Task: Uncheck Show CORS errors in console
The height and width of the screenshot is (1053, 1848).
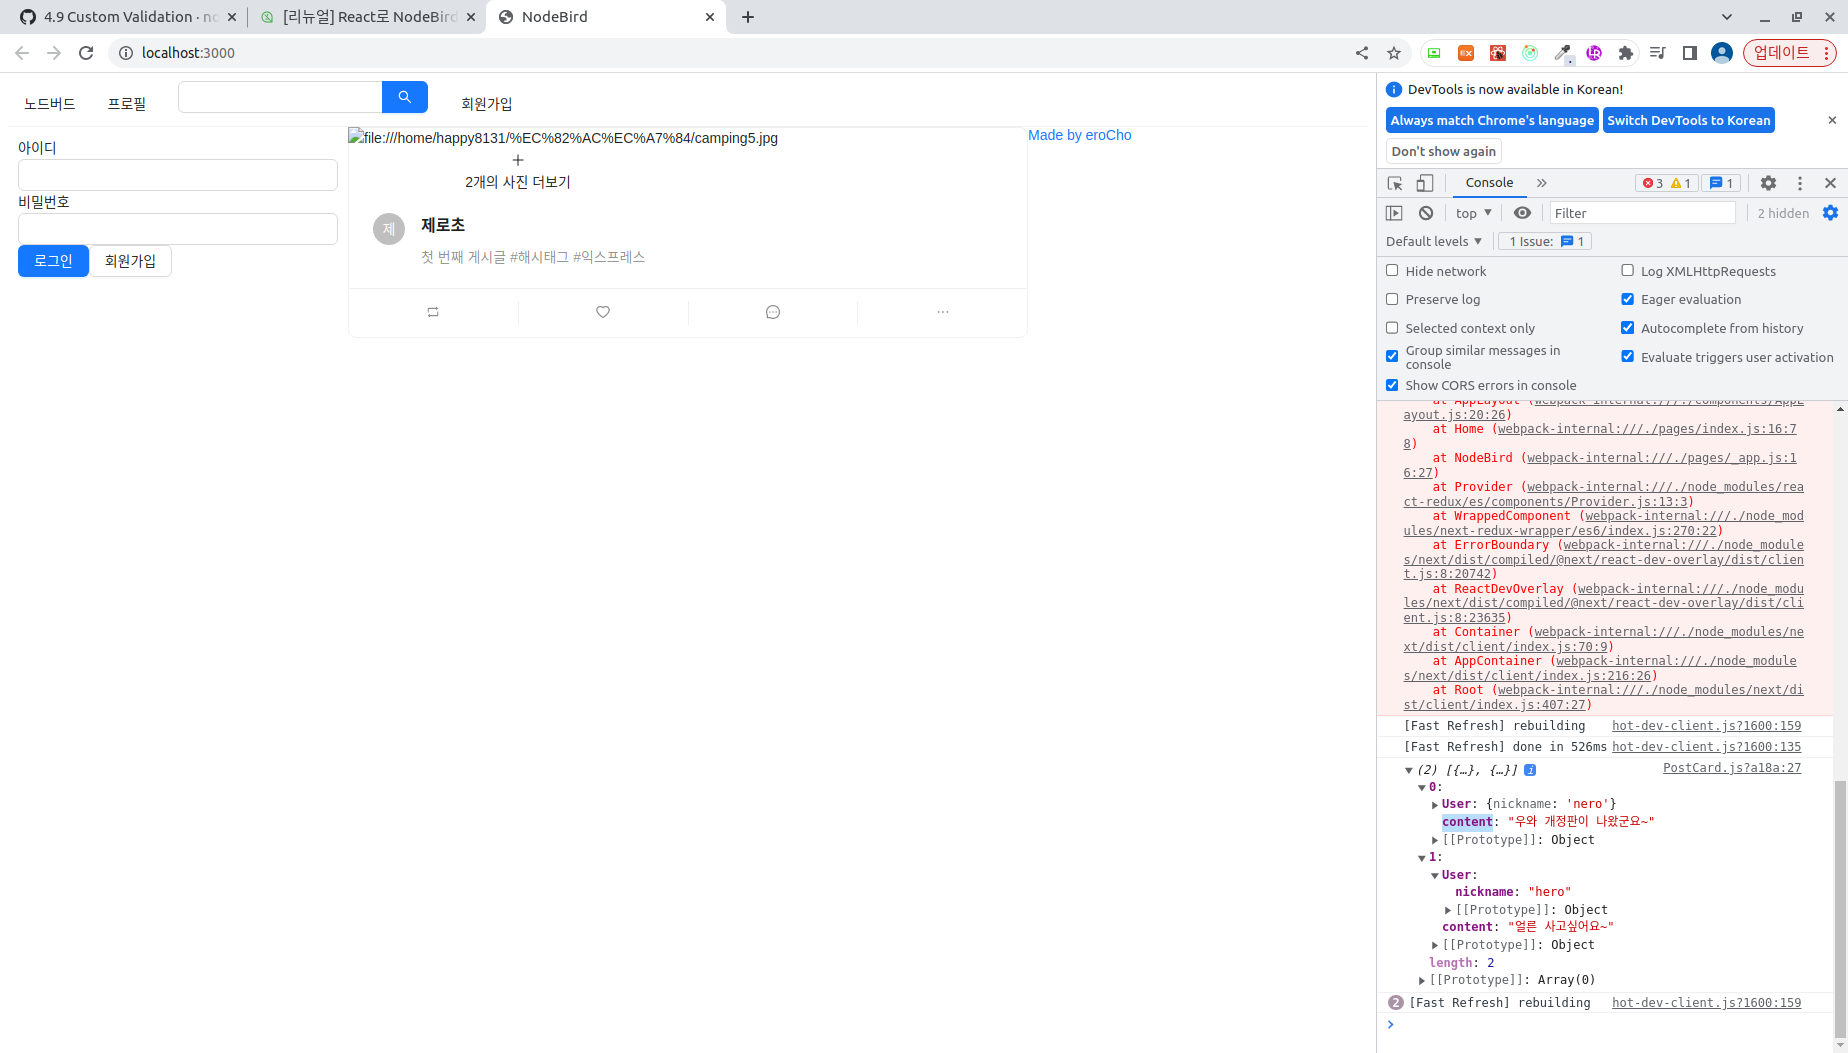Action: (x=1392, y=385)
